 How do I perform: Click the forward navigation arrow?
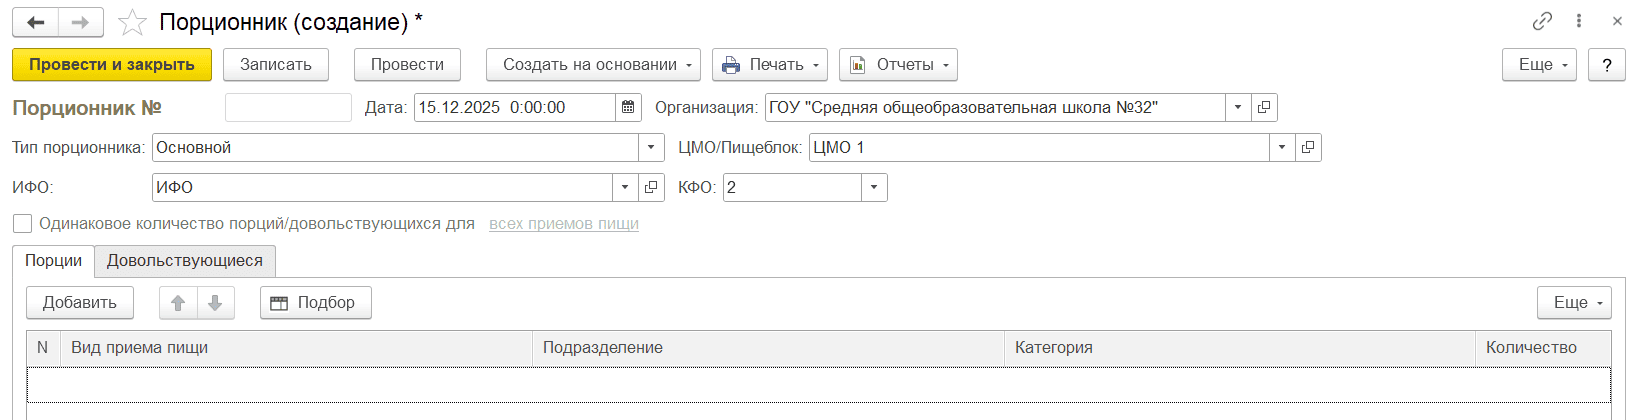[81, 22]
